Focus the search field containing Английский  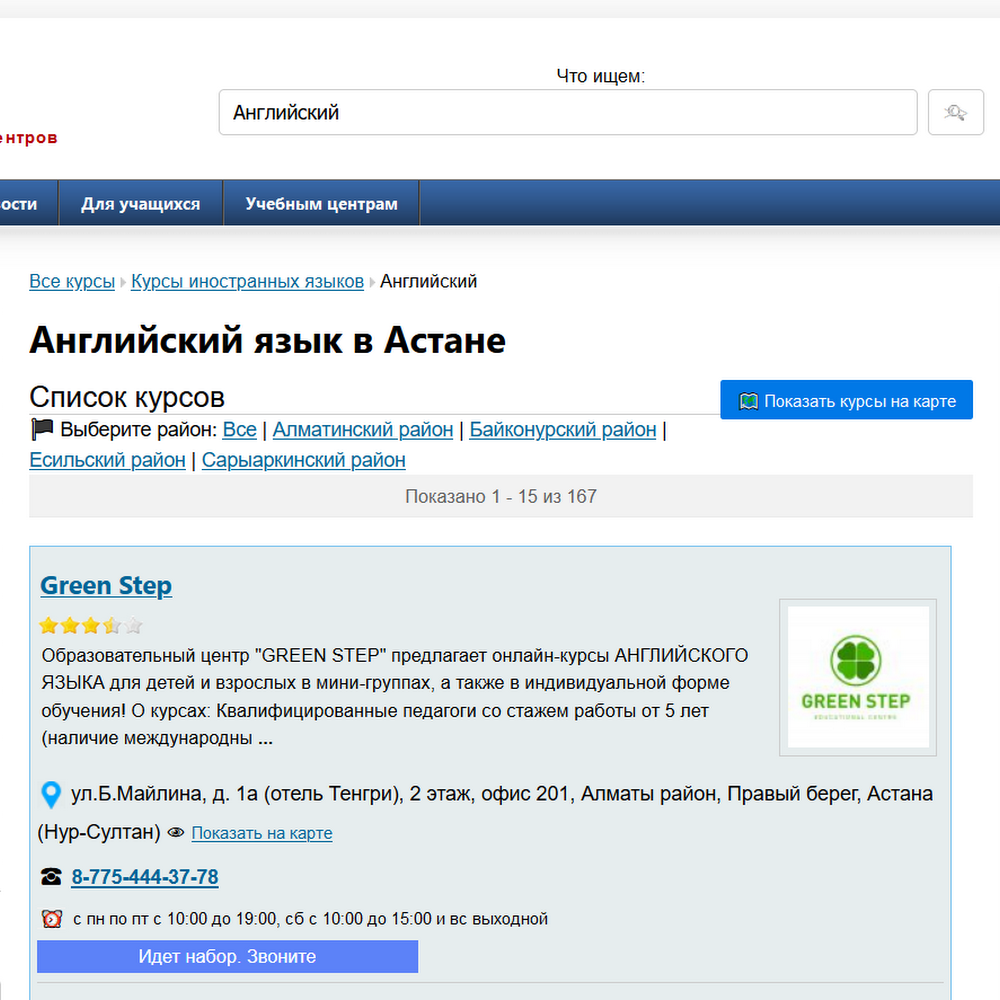pos(568,112)
